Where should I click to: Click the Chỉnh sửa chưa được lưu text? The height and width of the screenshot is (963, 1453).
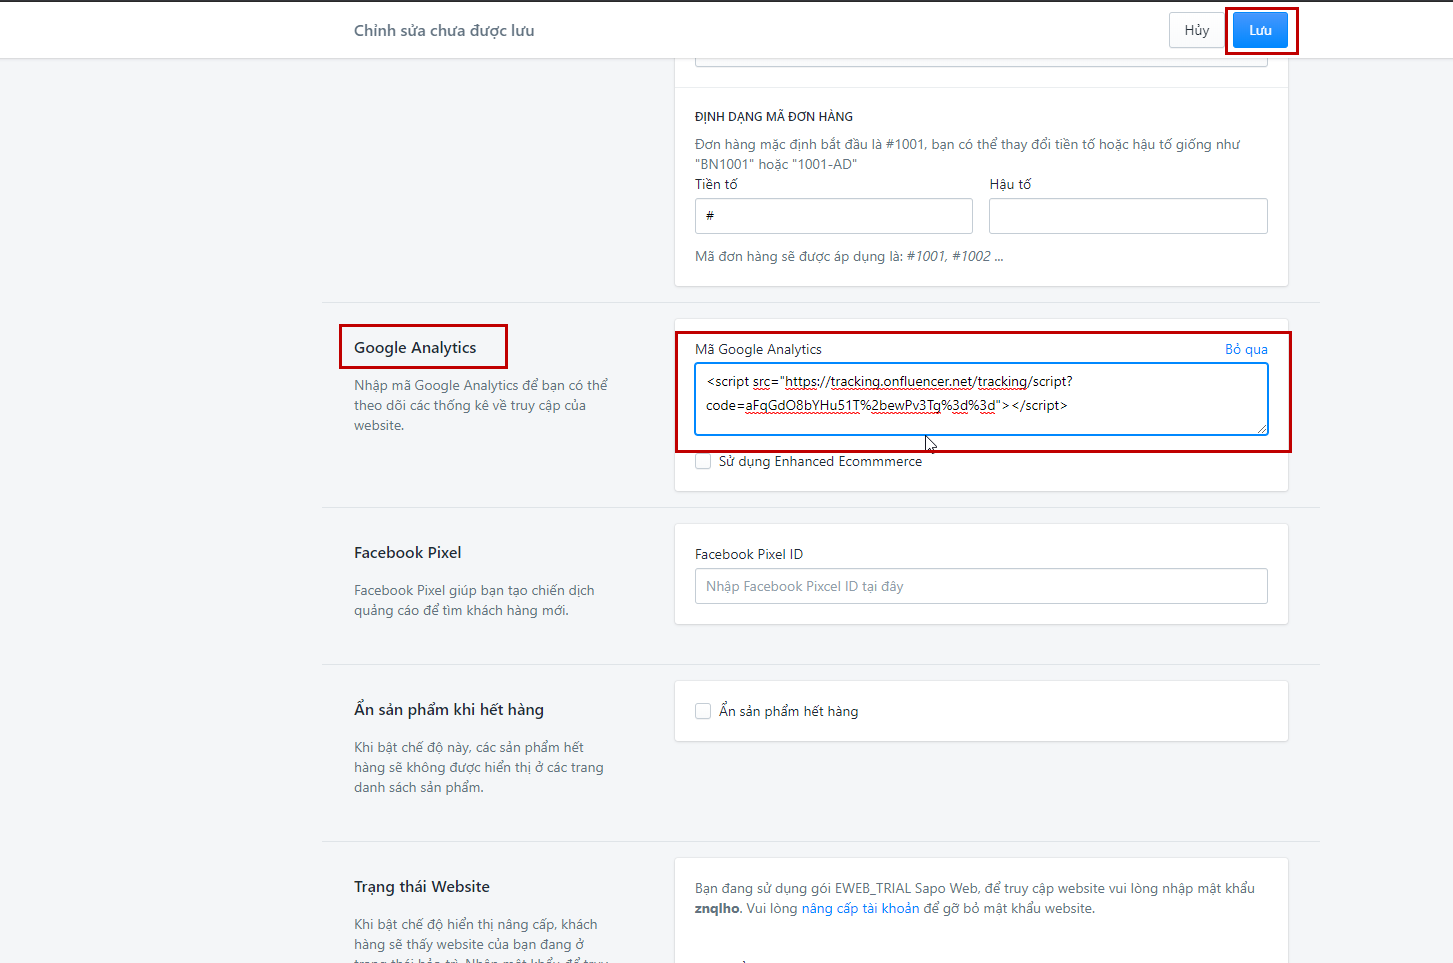[444, 30]
